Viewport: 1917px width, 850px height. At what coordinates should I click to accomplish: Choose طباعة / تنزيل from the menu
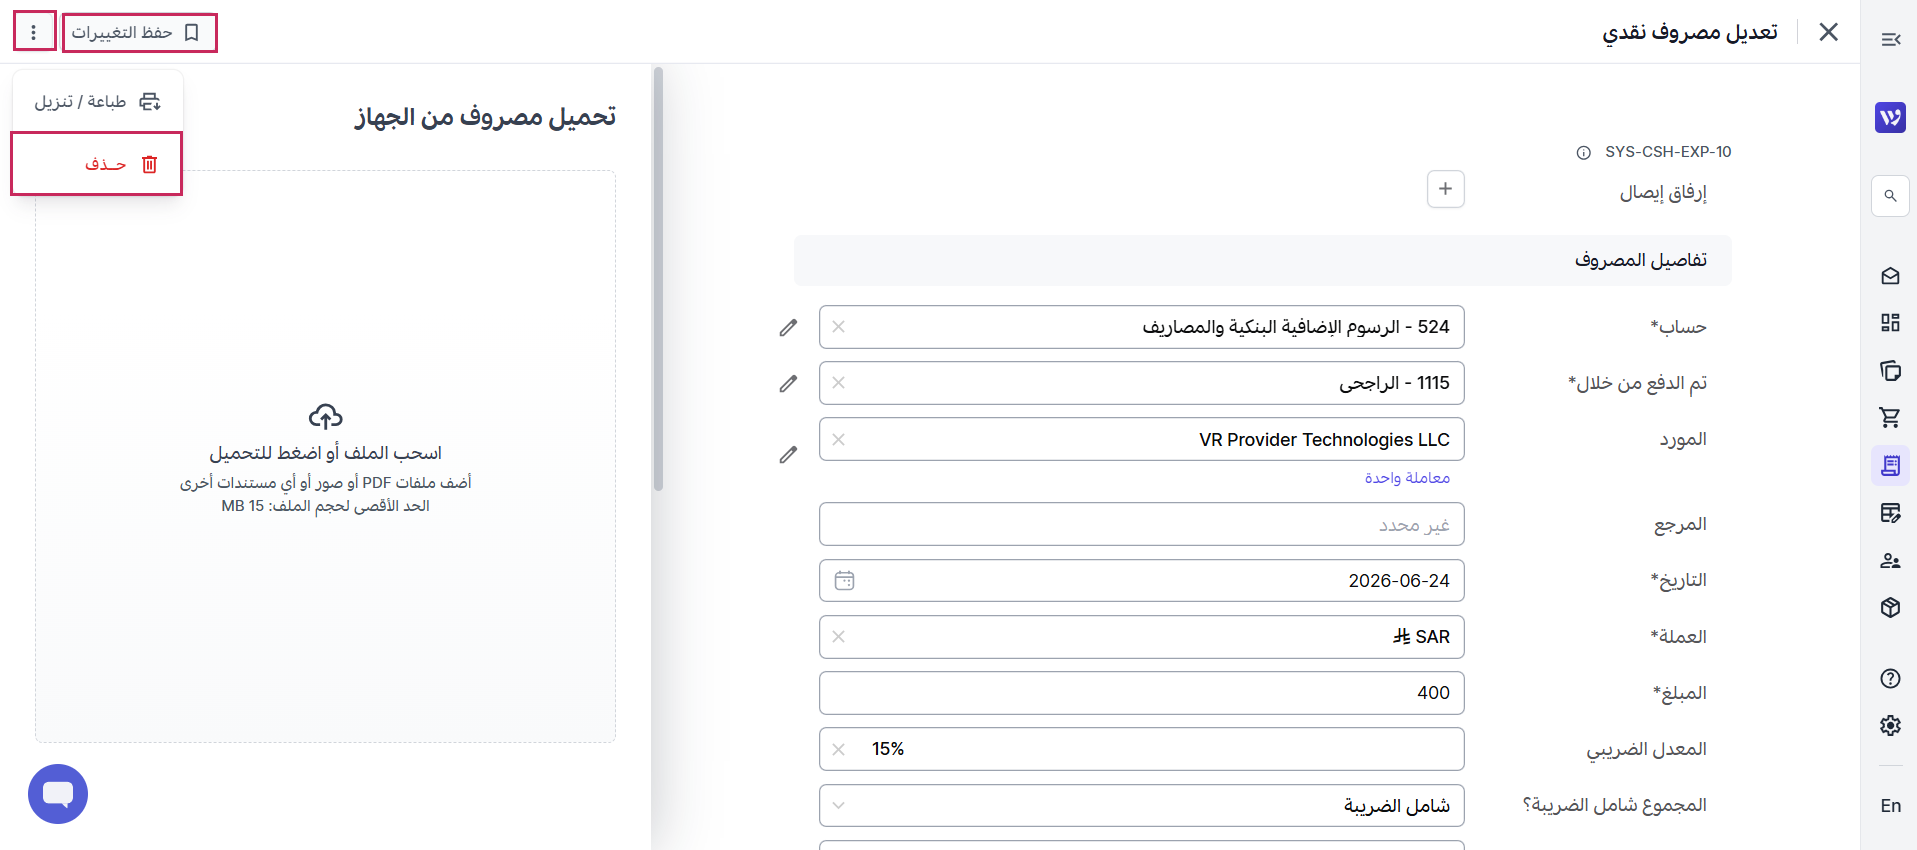coord(97,101)
